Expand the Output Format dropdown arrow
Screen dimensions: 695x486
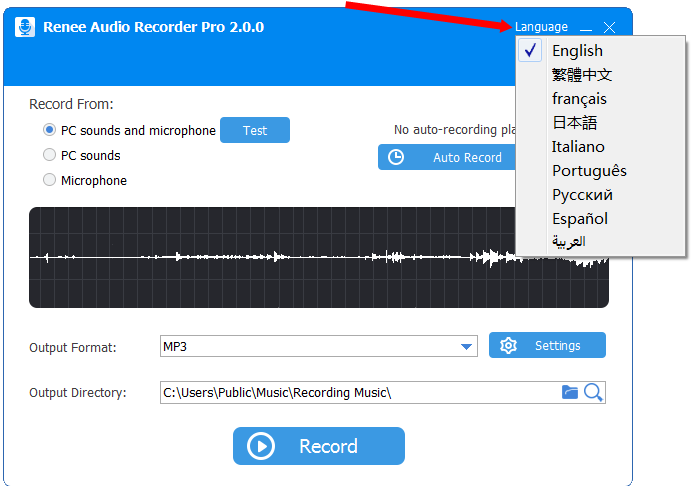click(466, 346)
